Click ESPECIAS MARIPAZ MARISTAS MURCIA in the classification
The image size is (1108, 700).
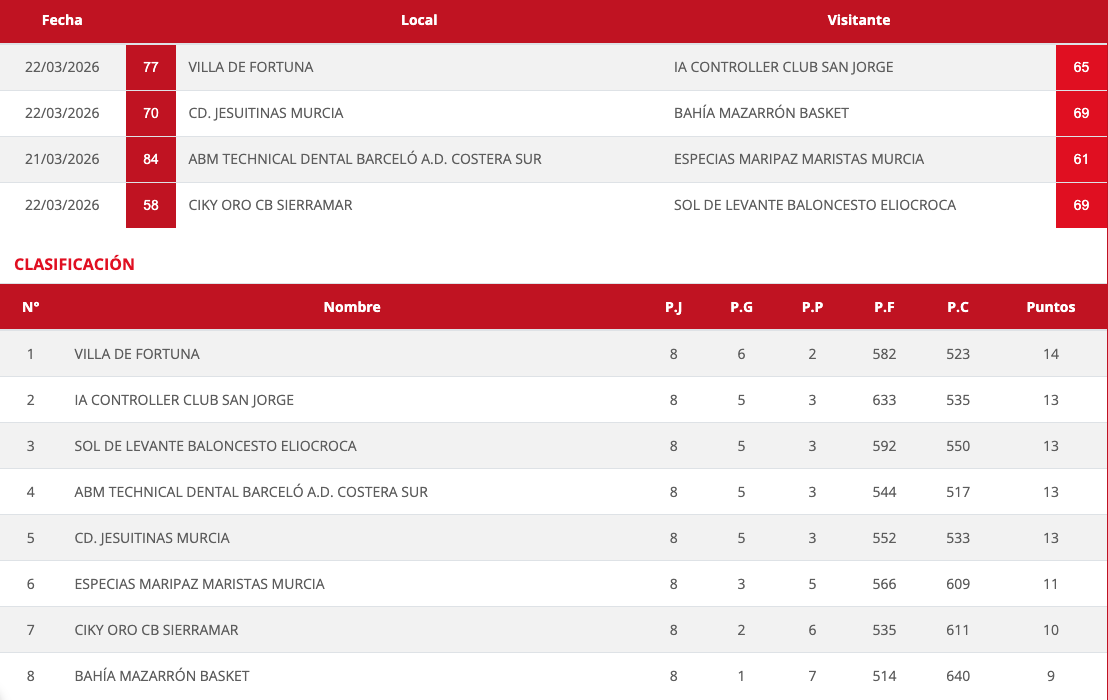point(199,584)
